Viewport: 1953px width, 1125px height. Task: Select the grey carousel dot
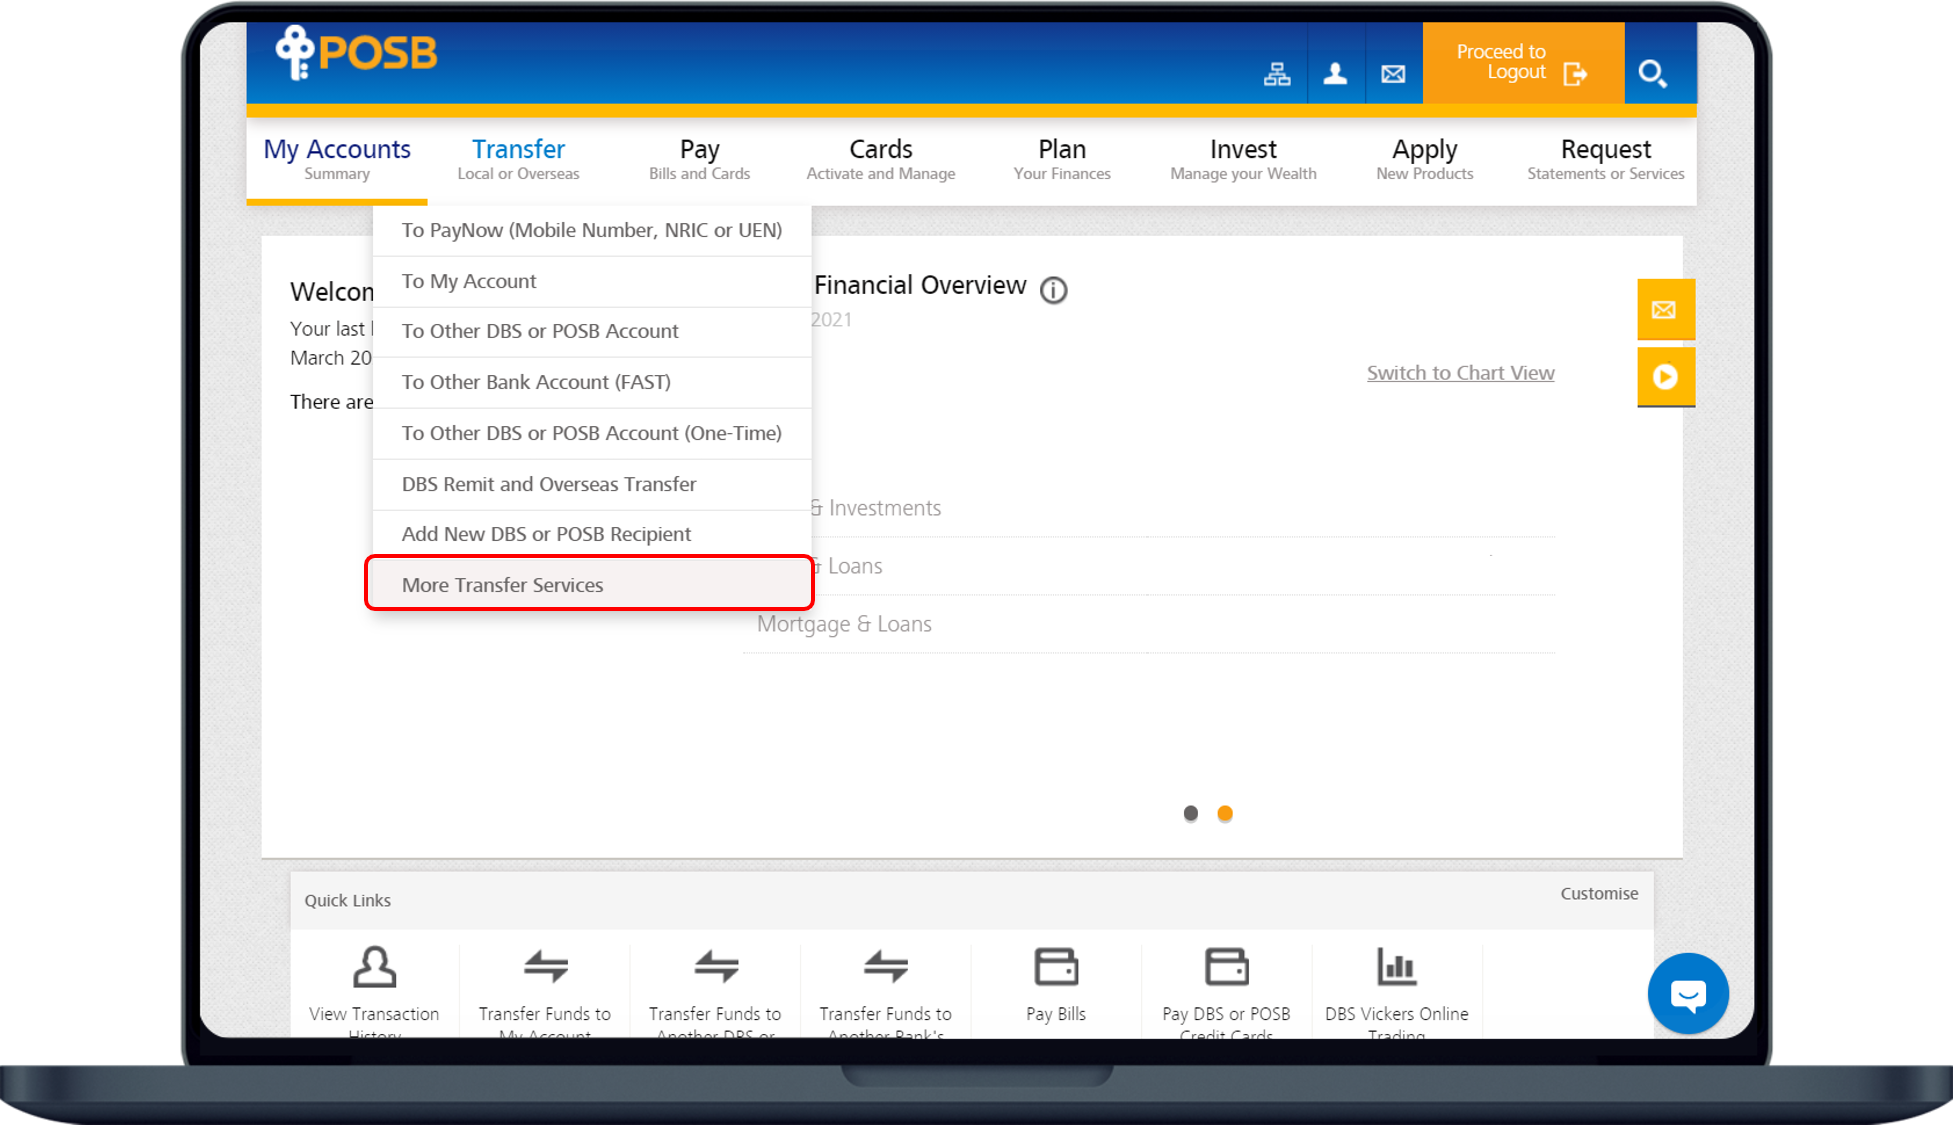point(1190,813)
